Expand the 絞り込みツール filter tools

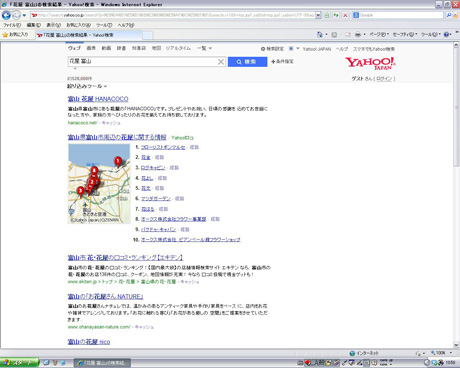(x=87, y=86)
